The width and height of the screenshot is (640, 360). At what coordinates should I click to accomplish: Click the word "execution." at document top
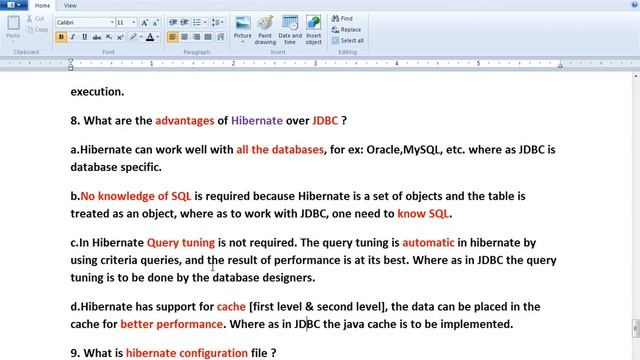tap(97, 91)
